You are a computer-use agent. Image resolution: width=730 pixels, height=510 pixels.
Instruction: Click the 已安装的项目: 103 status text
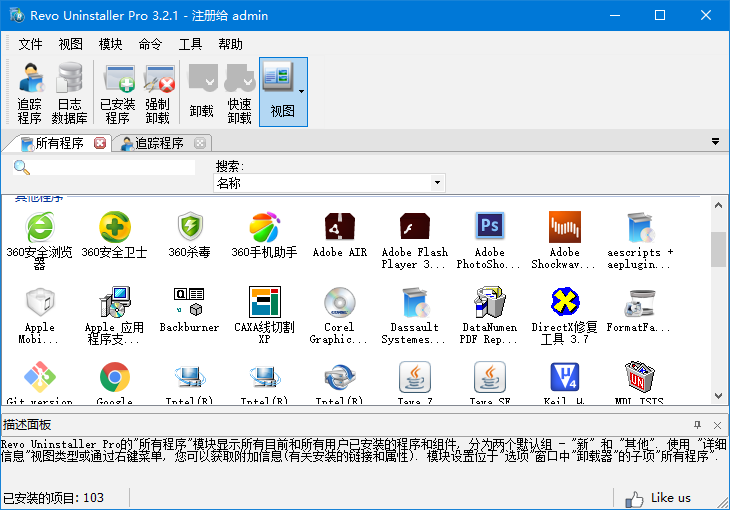point(53,498)
